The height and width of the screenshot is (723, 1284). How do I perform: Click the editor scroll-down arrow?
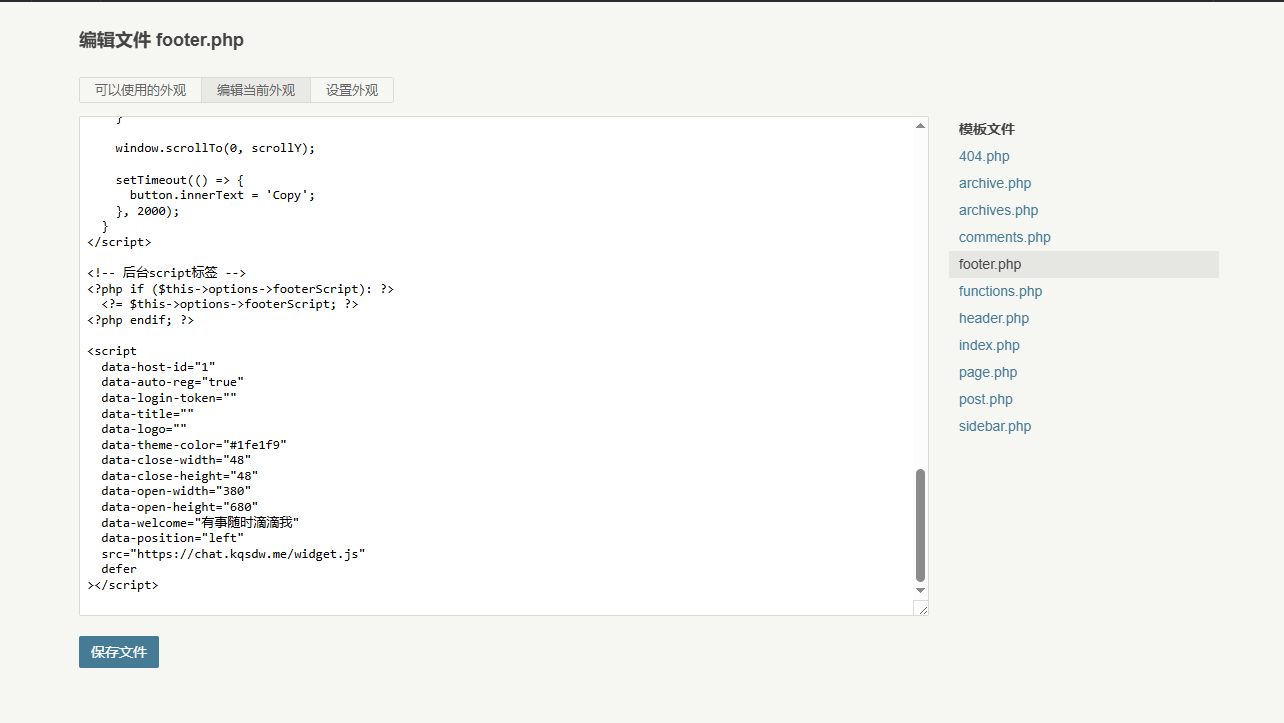pyautogui.click(x=920, y=590)
